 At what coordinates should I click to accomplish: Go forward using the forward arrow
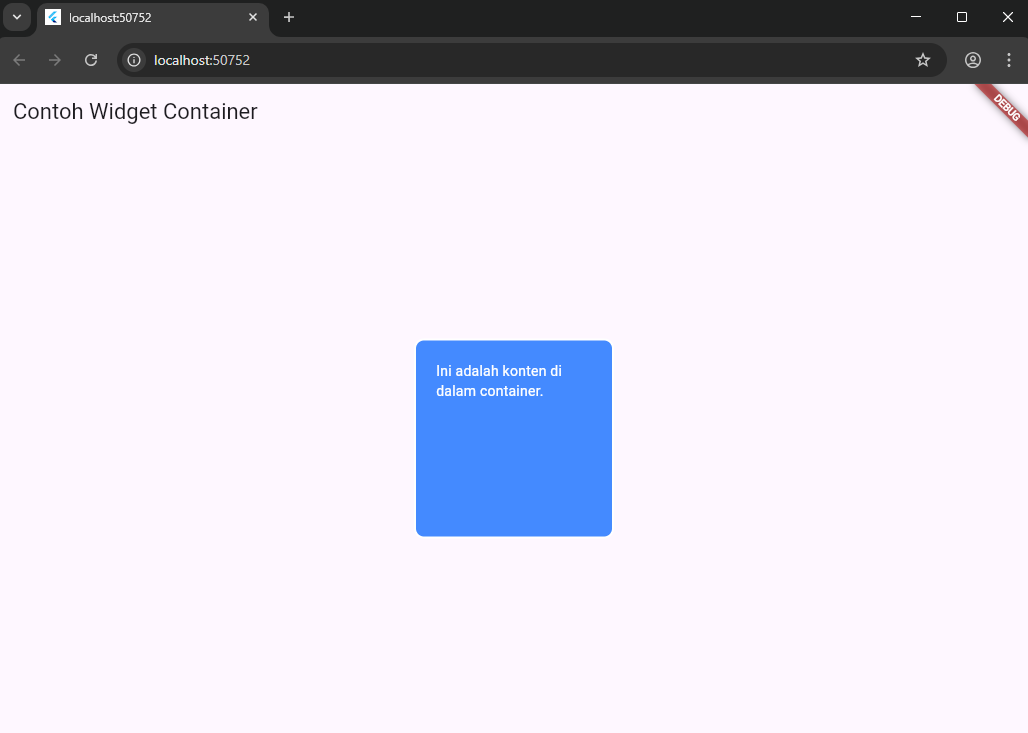(x=55, y=60)
